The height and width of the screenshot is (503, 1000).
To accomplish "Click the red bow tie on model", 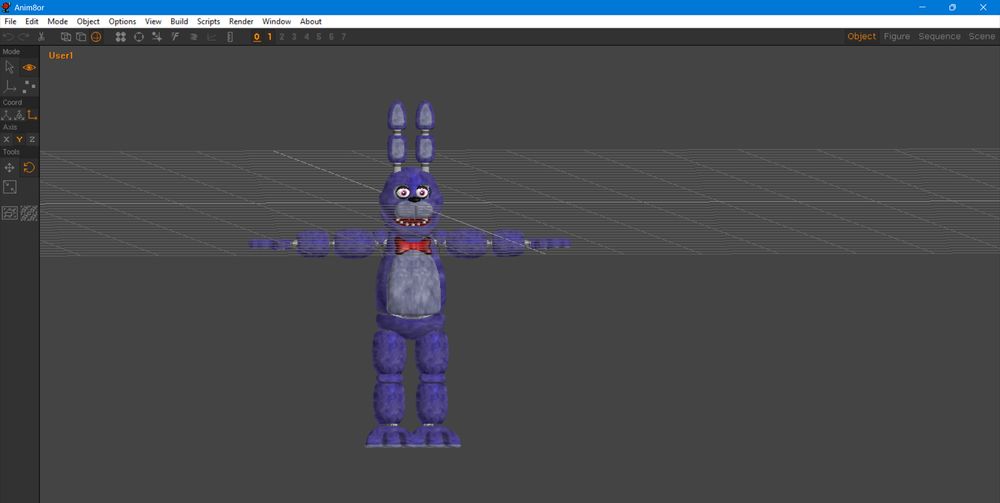I will pos(413,245).
